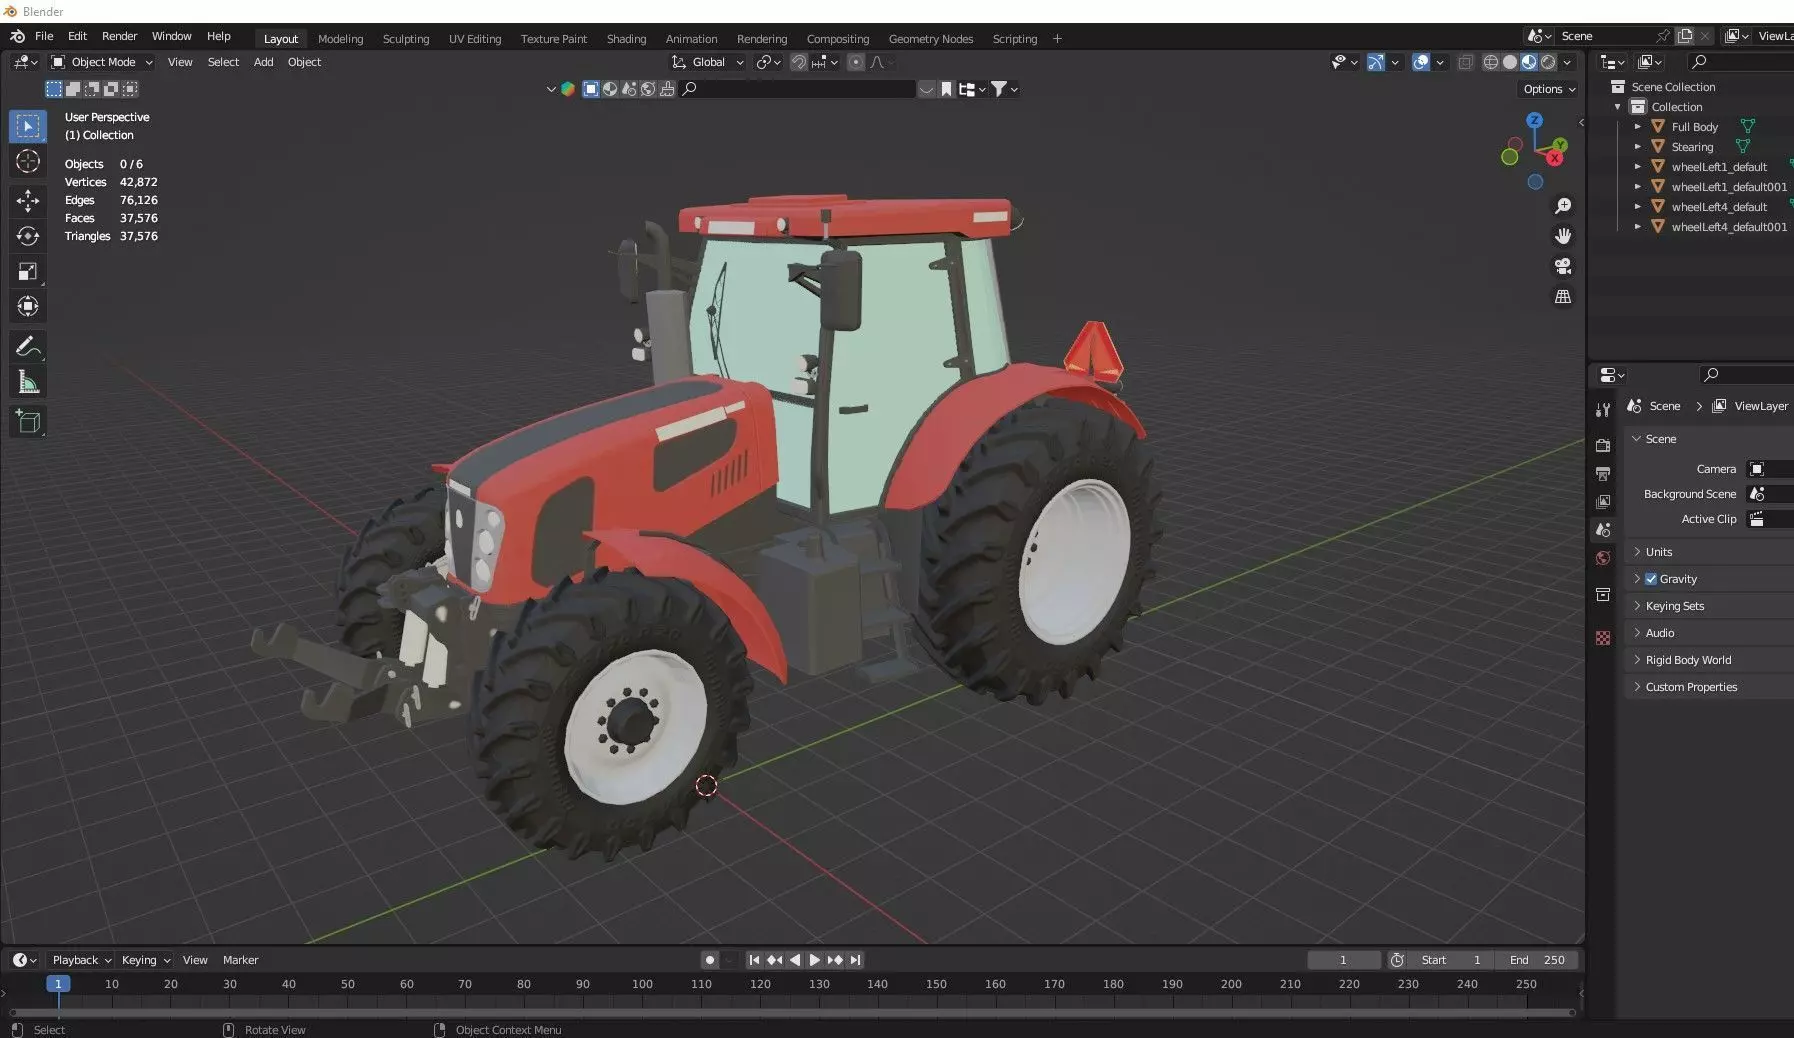Switch to the Geometry Nodes workspace tab
The width and height of the screenshot is (1794, 1038).
[x=930, y=39]
